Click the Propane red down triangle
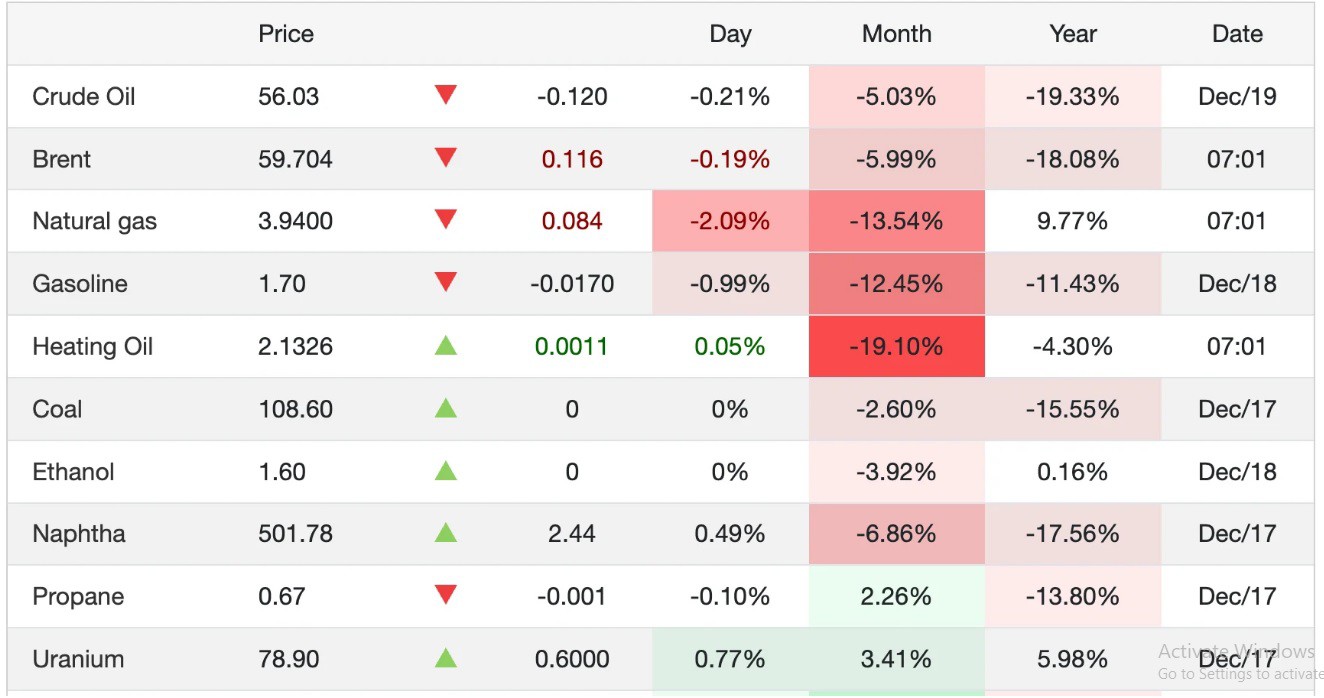This screenshot has height=698, width=1324. pyautogui.click(x=446, y=596)
